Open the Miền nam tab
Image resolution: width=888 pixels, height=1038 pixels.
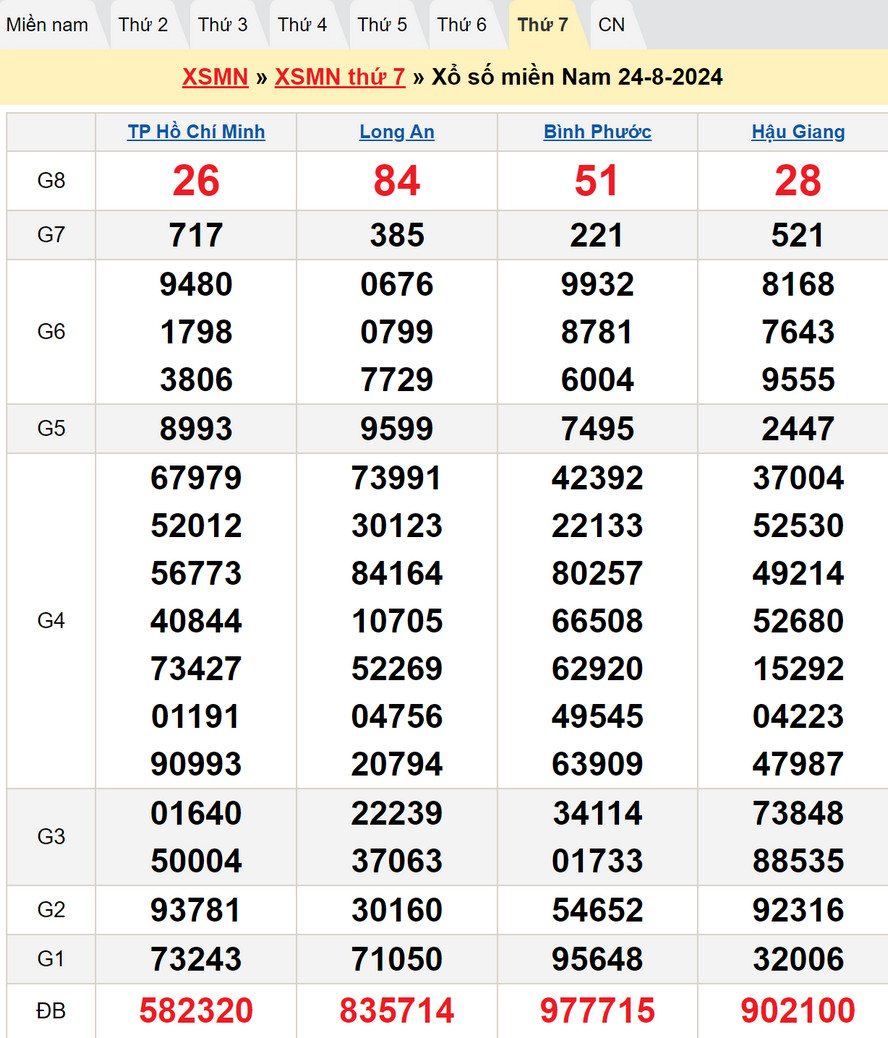pos(47,25)
